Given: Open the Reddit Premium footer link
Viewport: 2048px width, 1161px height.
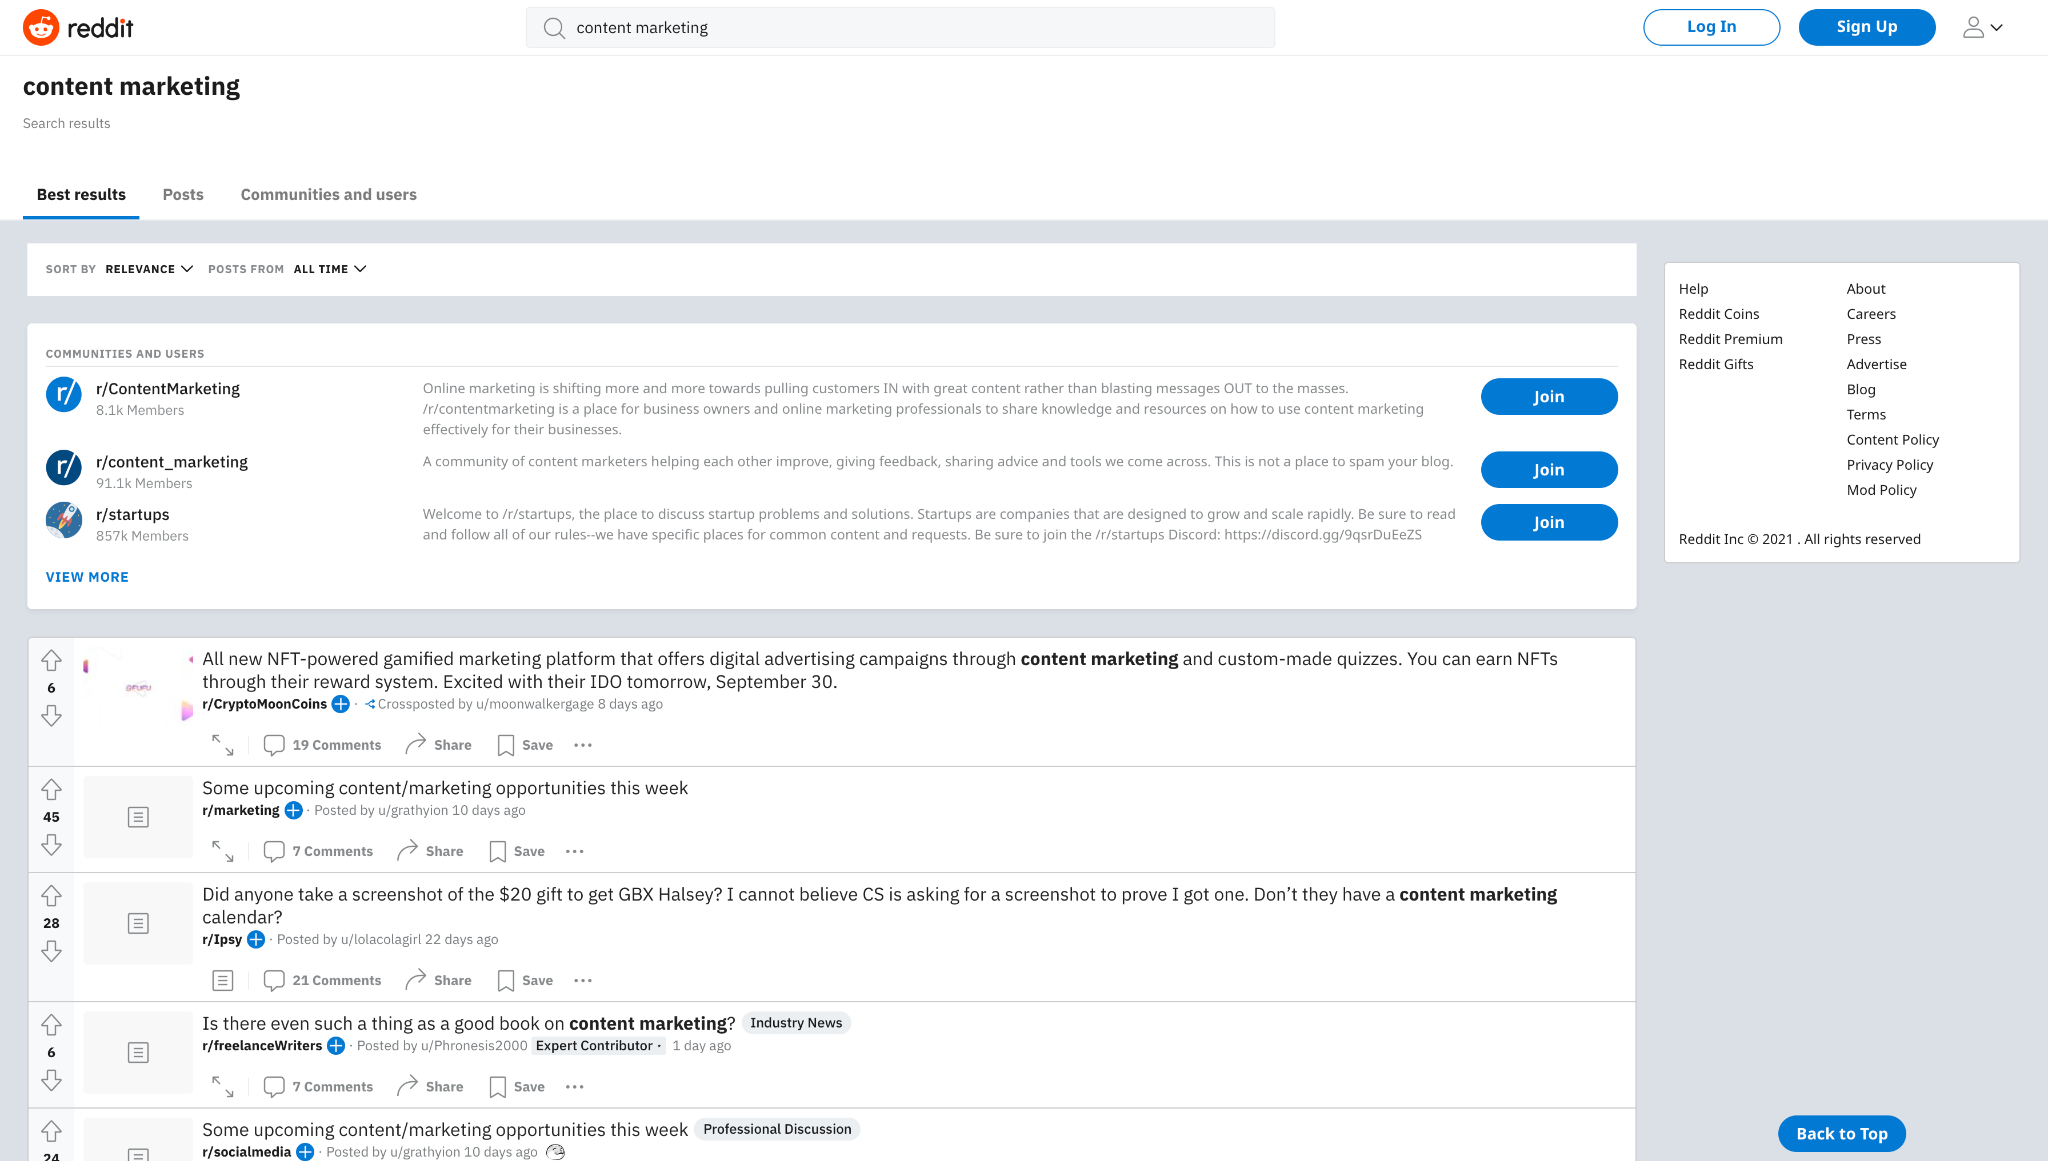Looking at the screenshot, I should click(x=1730, y=339).
